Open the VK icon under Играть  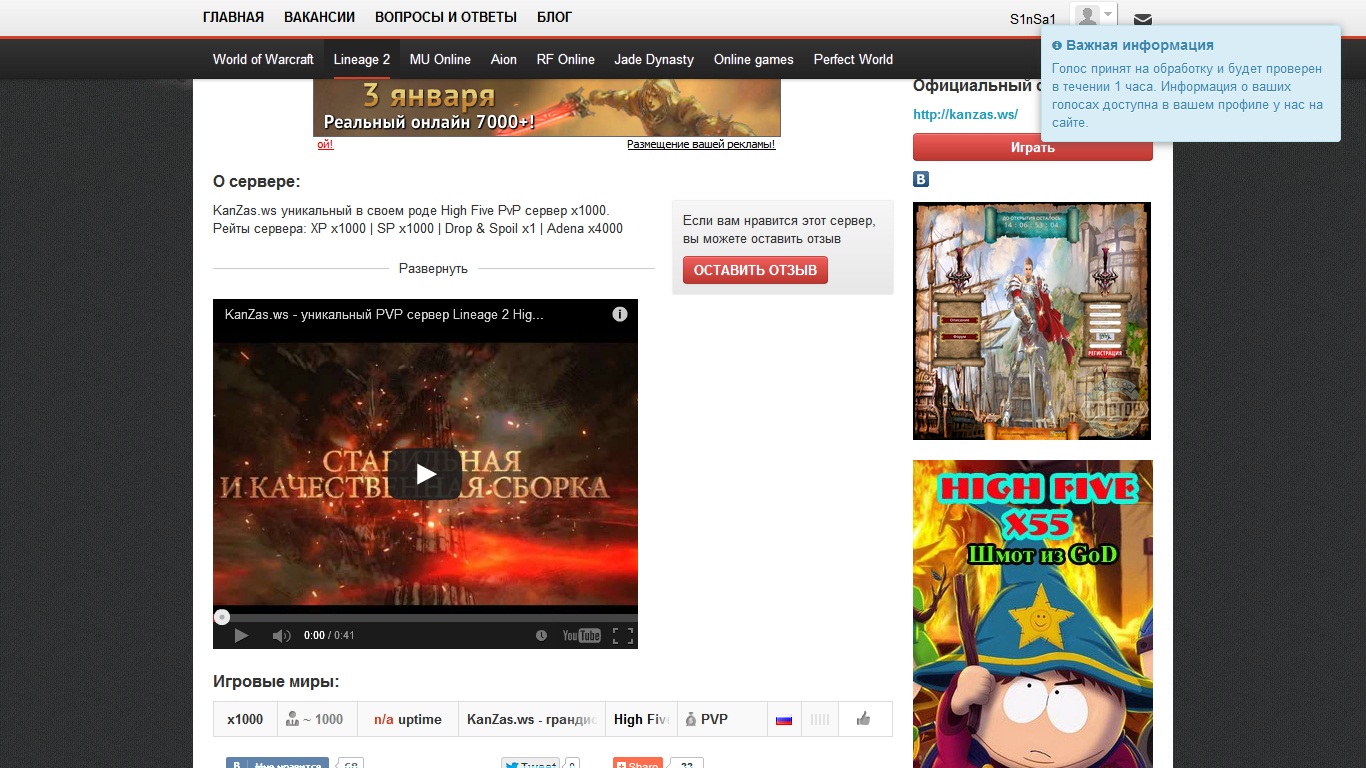(x=921, y=180)
